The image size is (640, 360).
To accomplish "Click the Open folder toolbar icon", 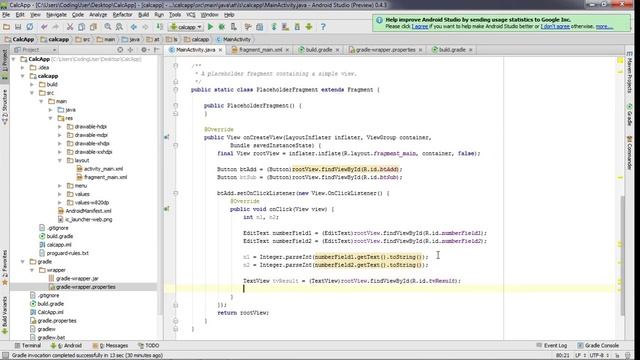I will point(6,27).
